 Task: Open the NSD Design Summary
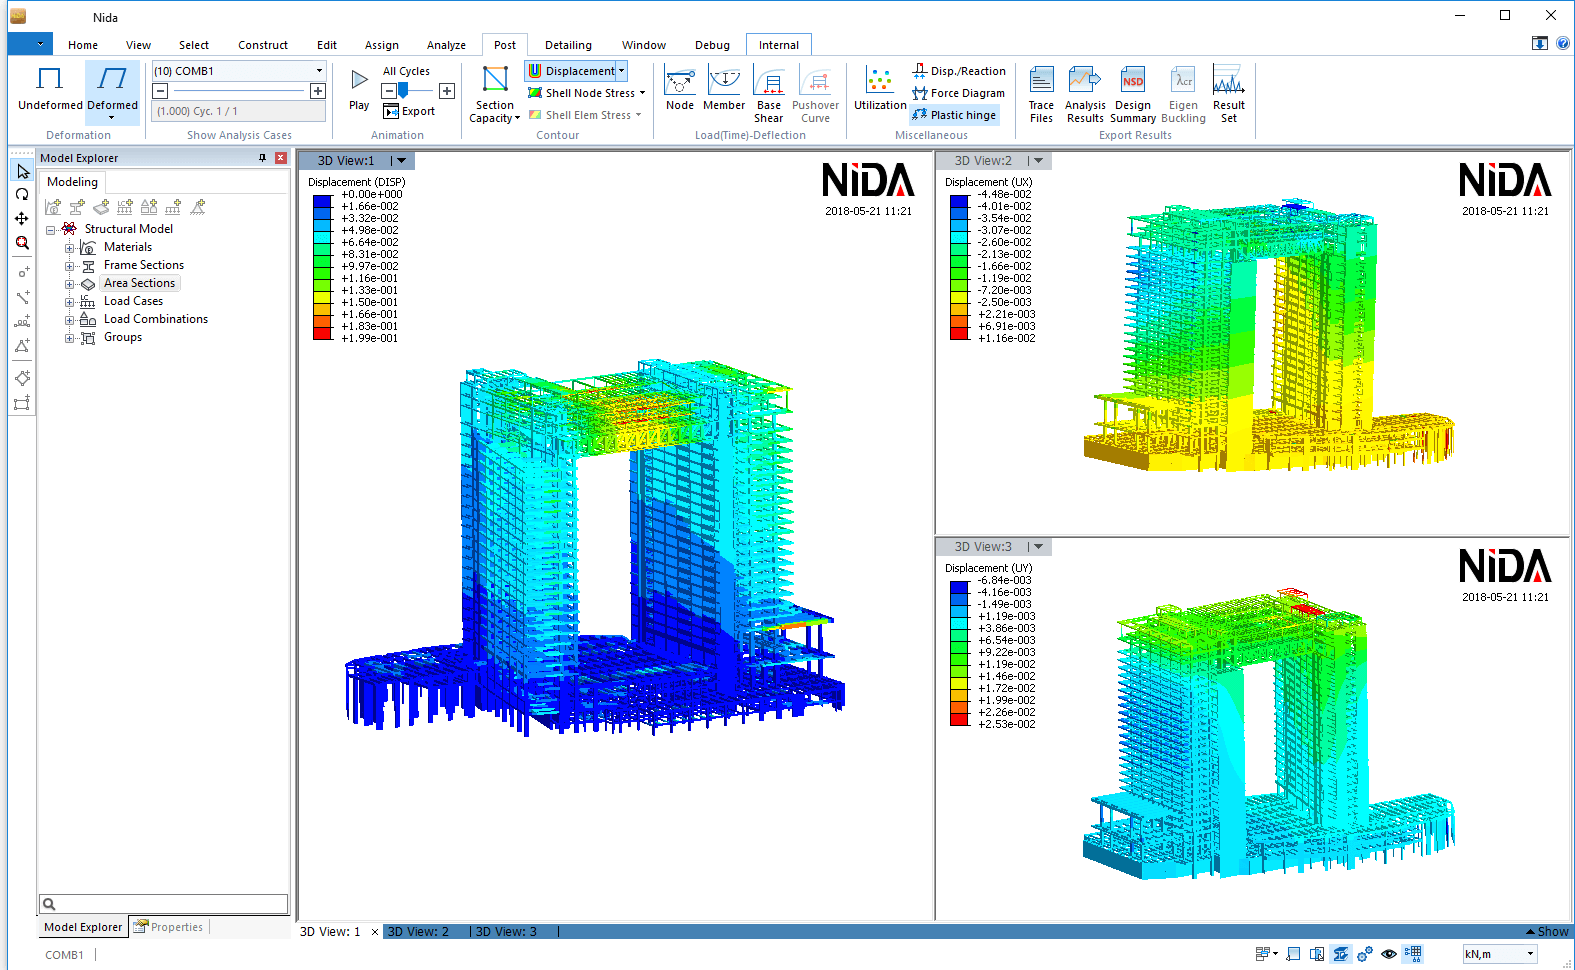(x=1133, y=94)
